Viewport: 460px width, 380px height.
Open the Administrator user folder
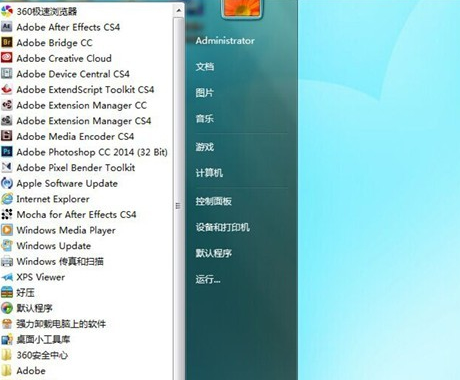[225, 41]
